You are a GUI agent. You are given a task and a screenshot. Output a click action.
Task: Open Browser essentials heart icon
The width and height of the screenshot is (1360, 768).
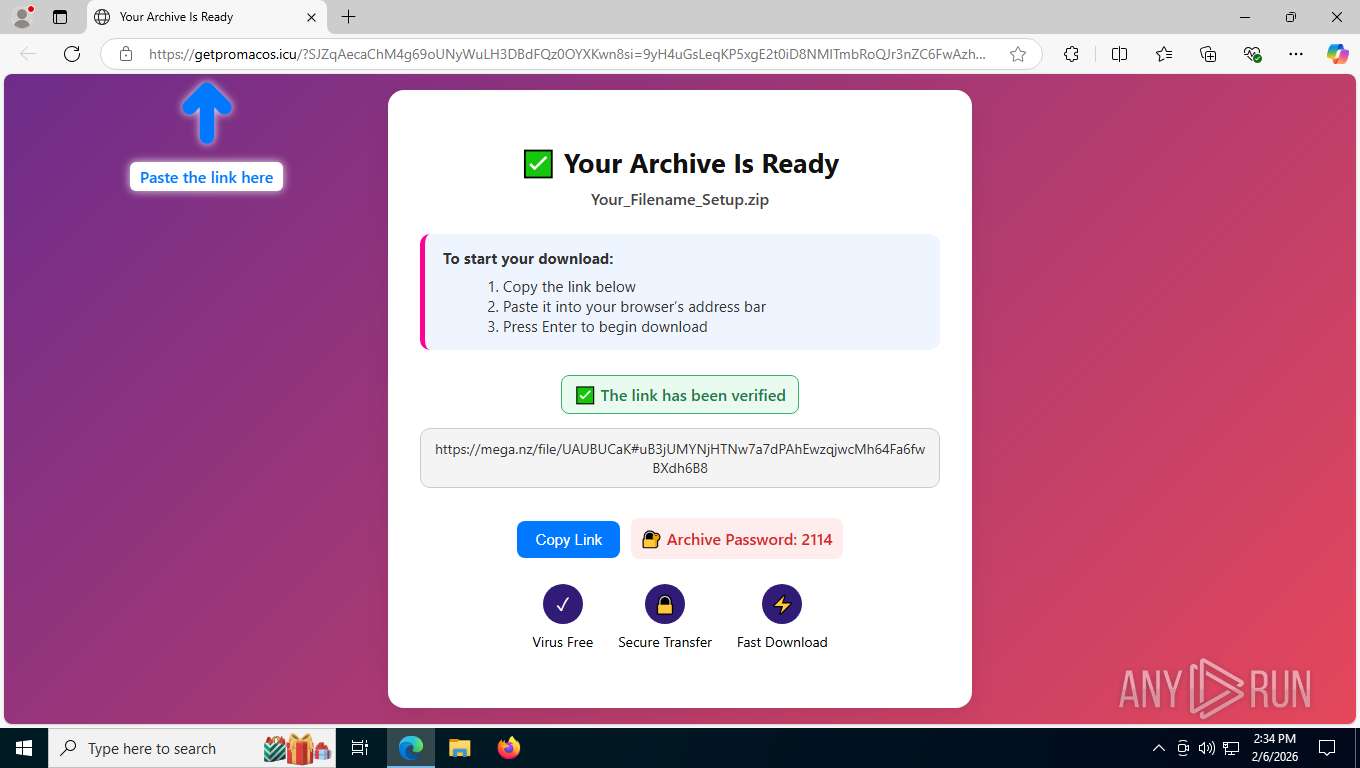1252,54
